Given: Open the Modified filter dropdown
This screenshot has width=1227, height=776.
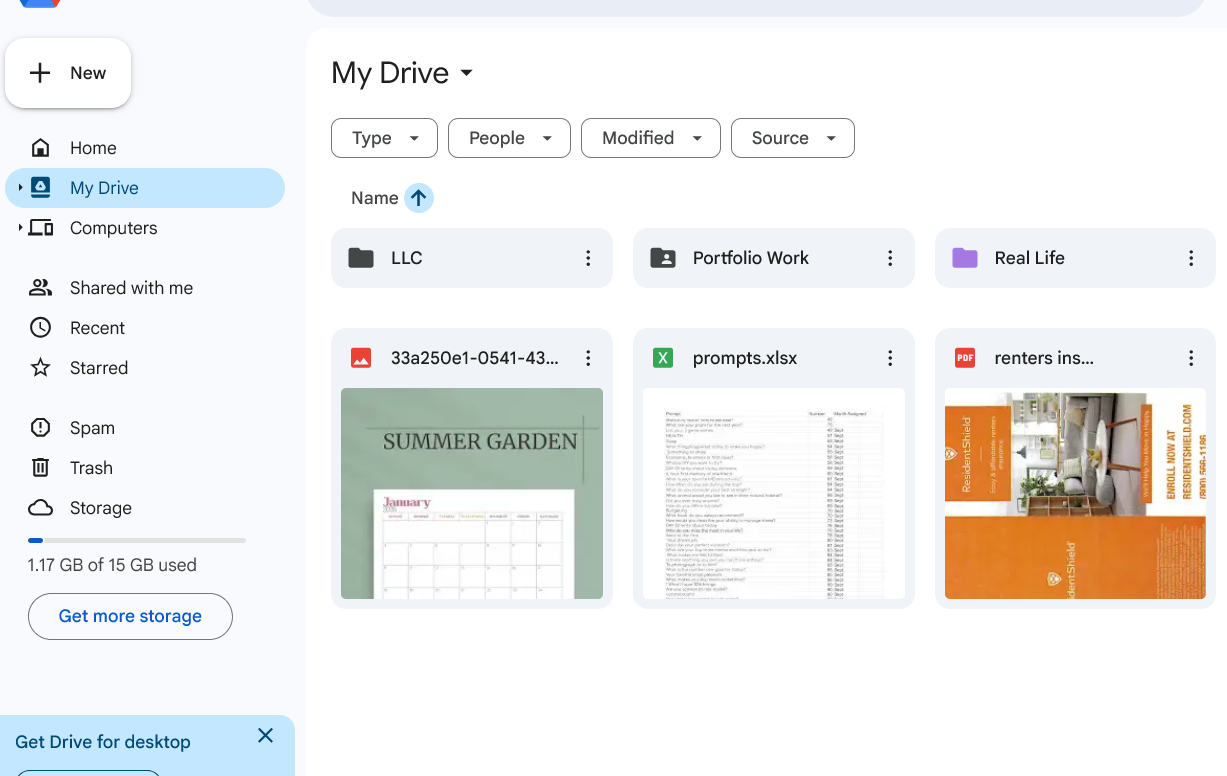Looking at the screenshot, I should point(650,138).
